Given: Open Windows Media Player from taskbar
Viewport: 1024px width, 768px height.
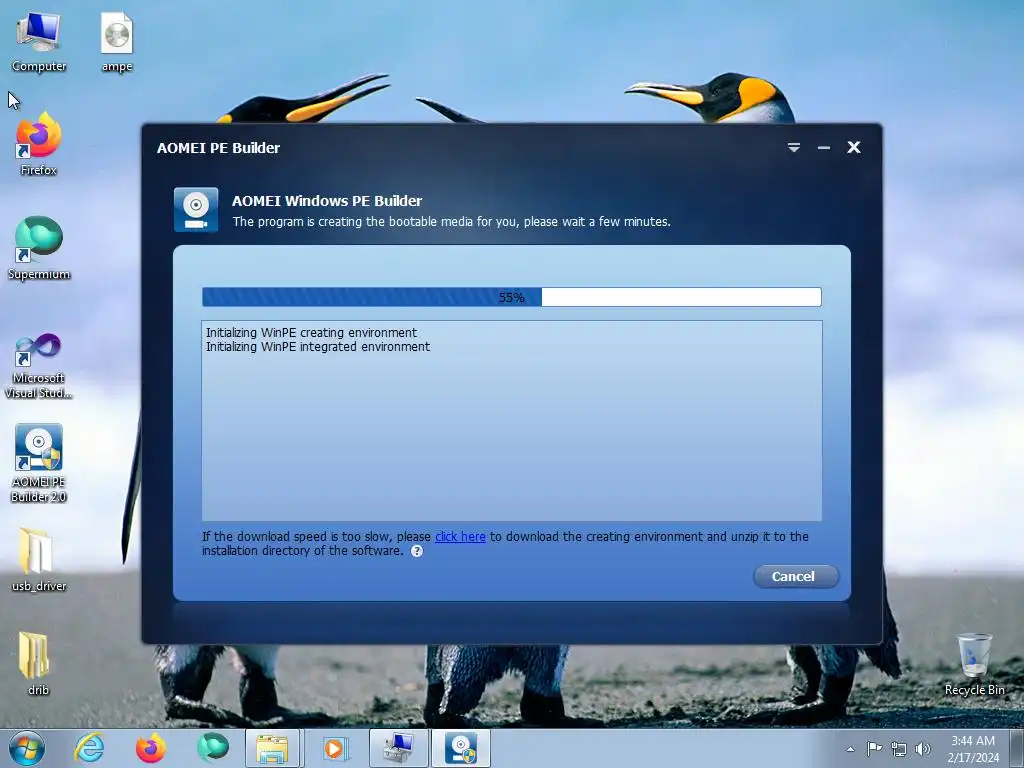Looking at the screenshot, I should coord(334,748).
